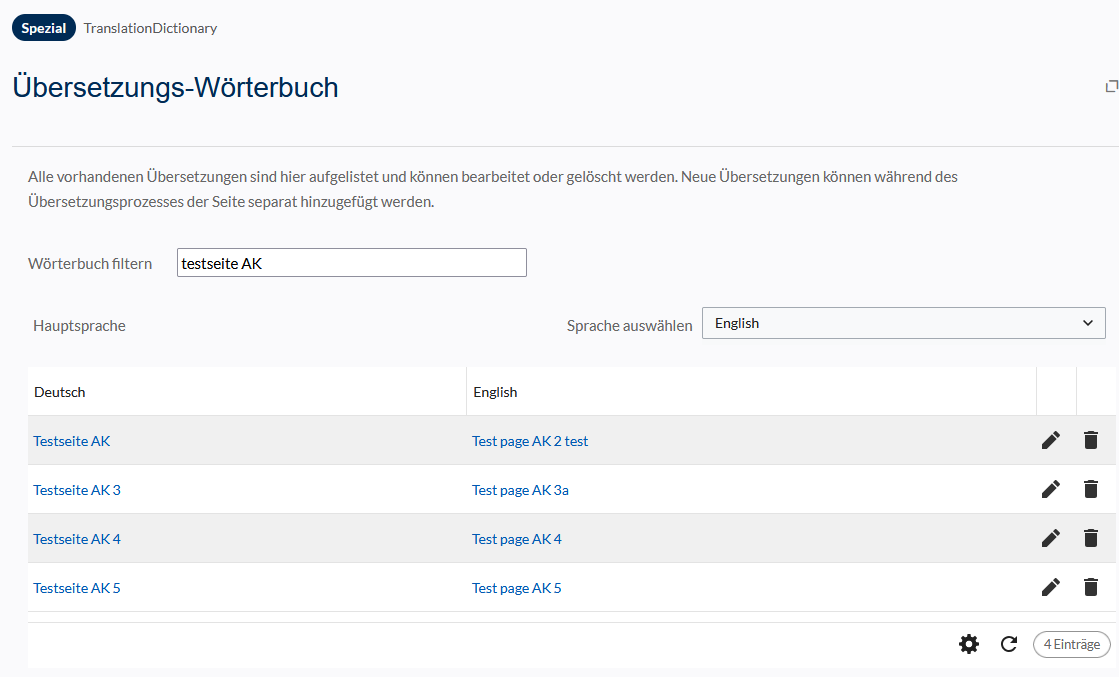Remove the Testseite AK 3 entry

[x=1091, y=489]
